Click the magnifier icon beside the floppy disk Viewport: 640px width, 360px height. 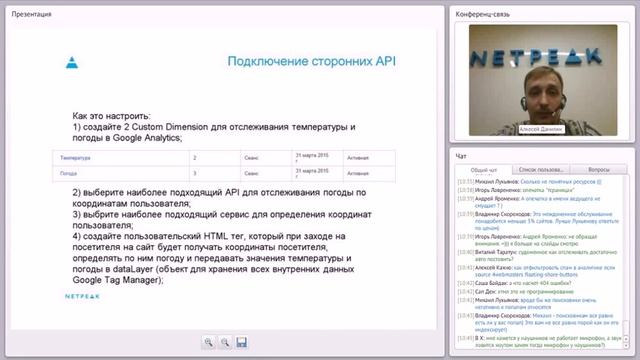point(225,342)
